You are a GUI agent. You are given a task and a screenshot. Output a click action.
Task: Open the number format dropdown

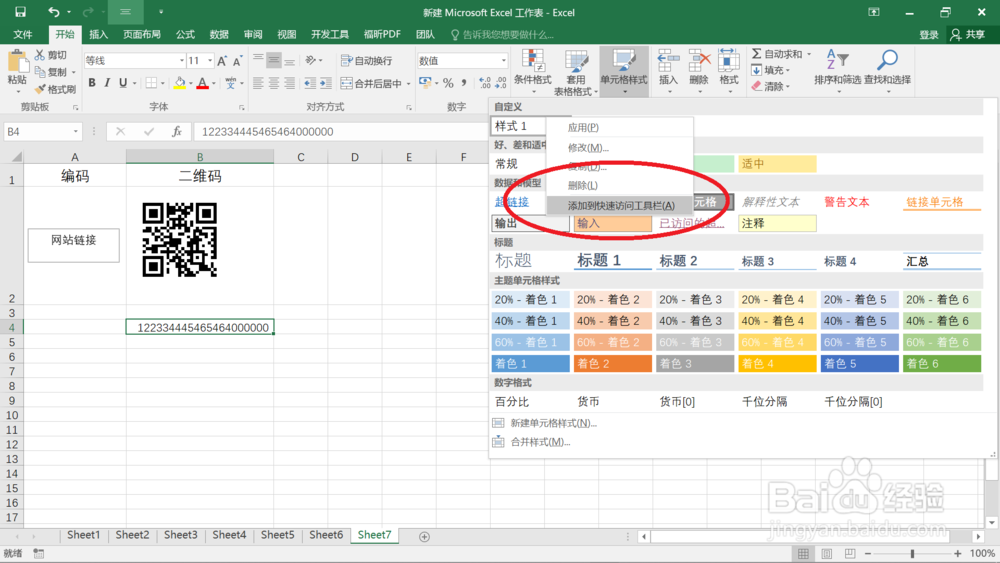(x=503, y=61)
